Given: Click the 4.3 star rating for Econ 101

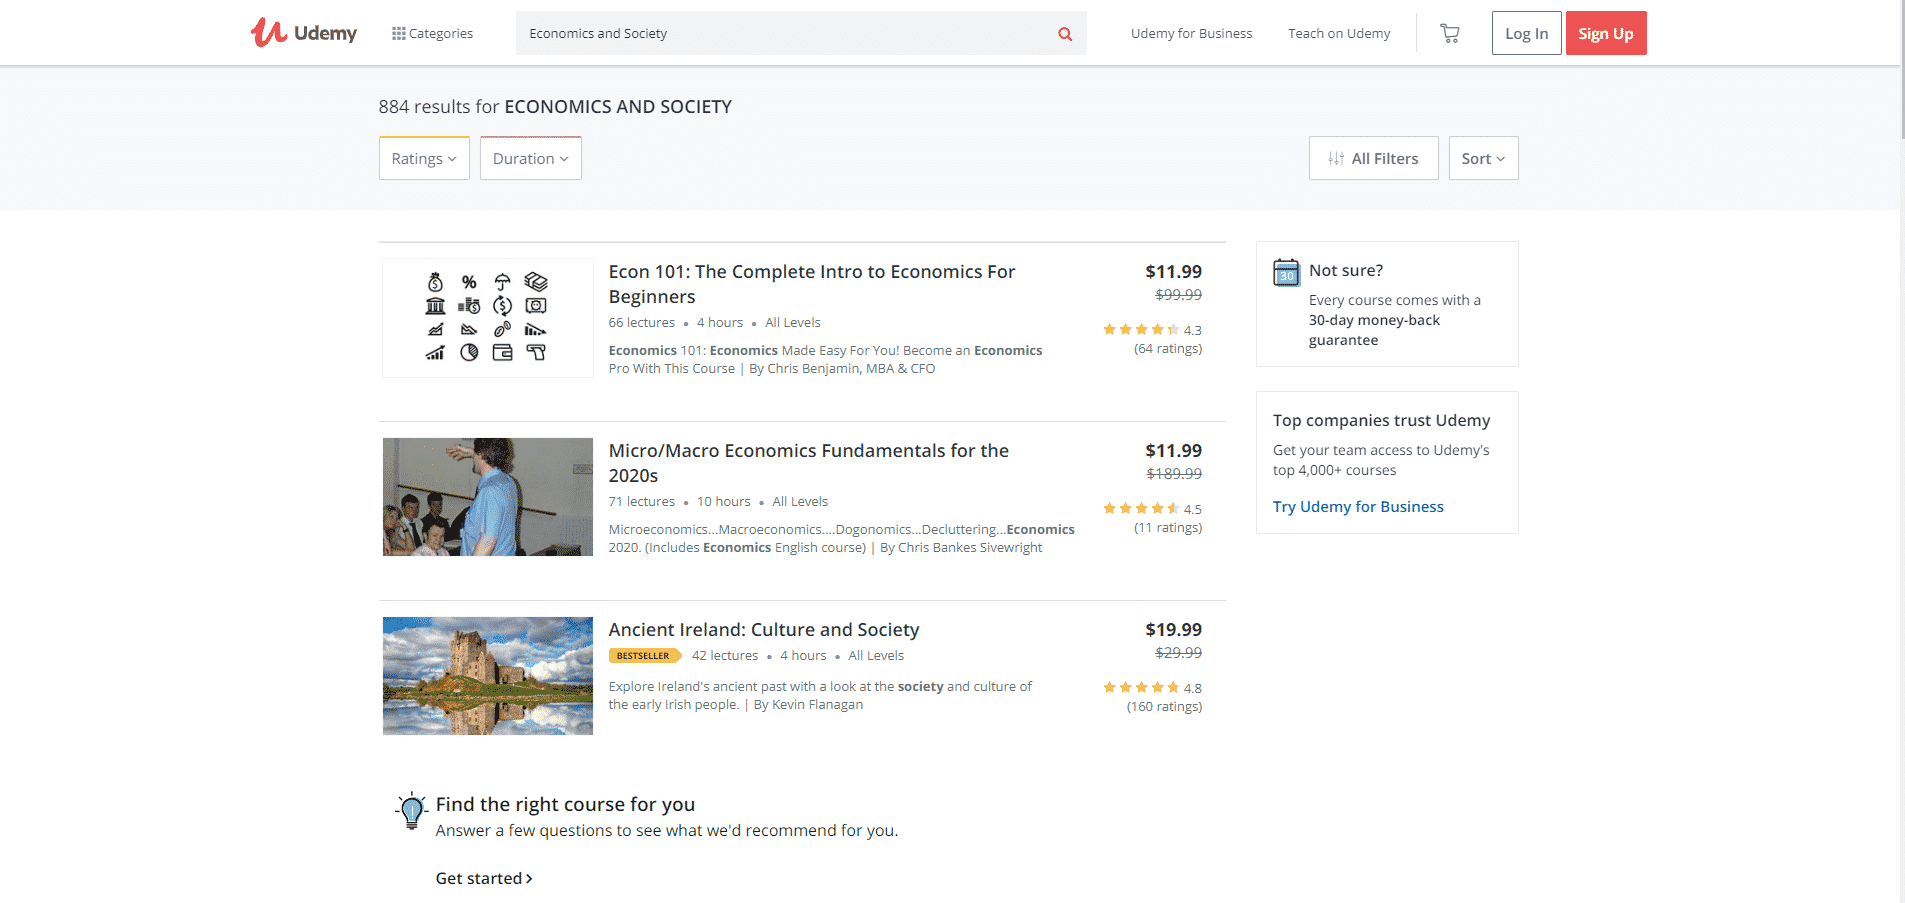Looking at the screenshot, I should point(1152,330).
